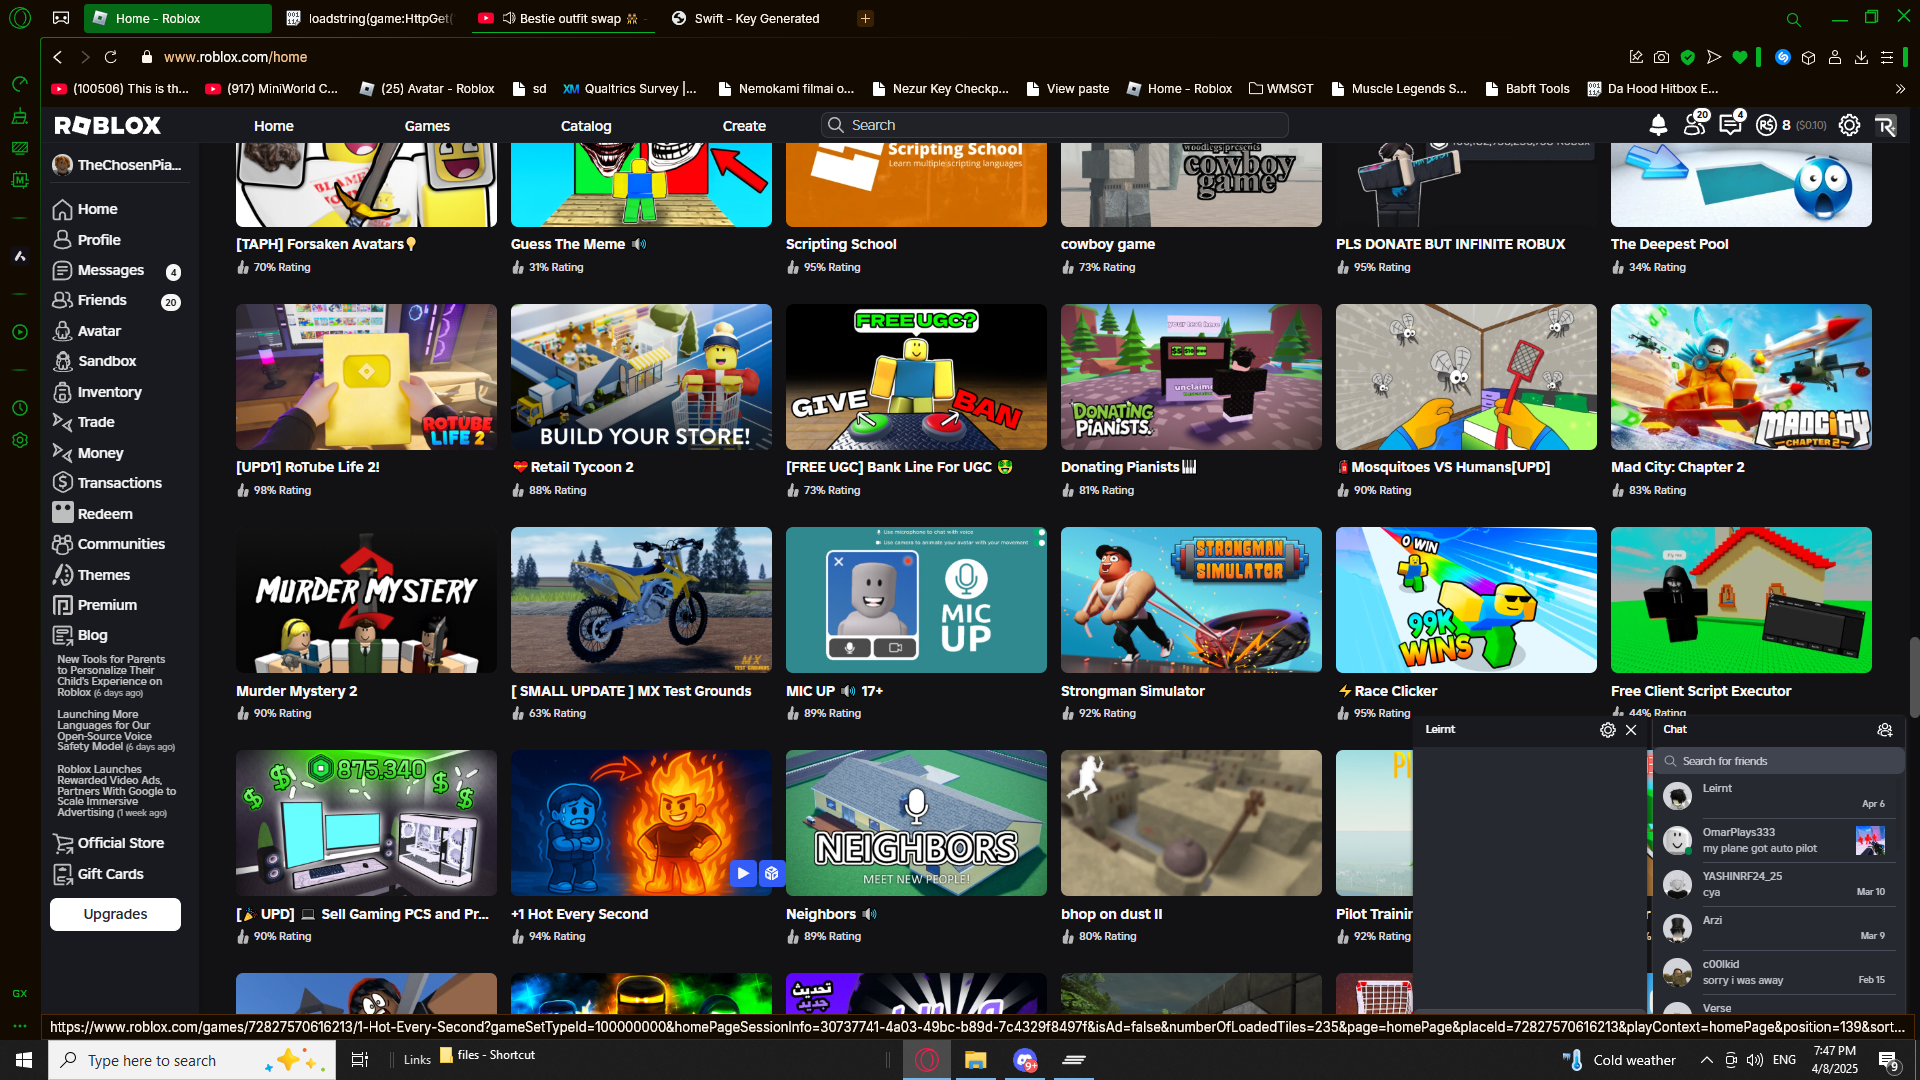Viewport: 1920px width, 1080px height.
Task: Click create group chat icon
Action: 1884,730
